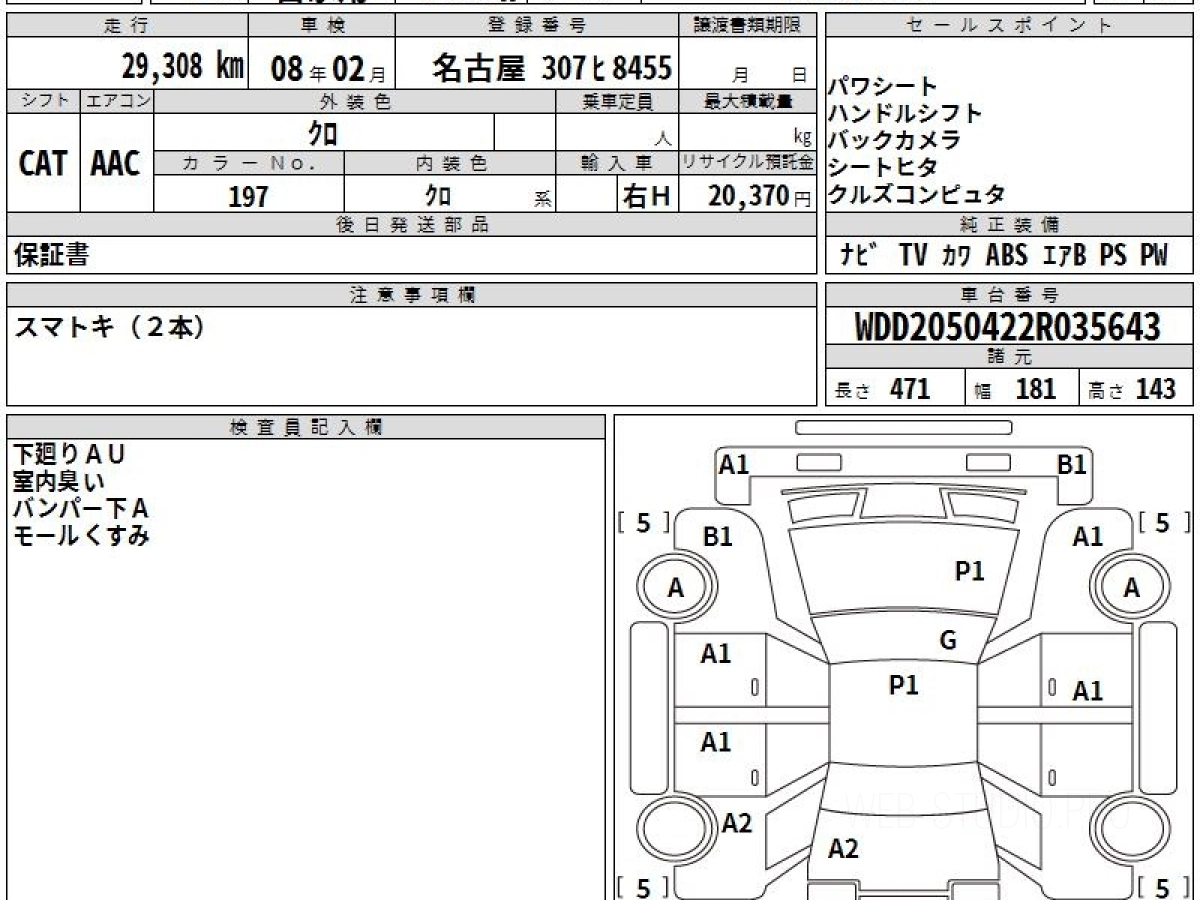
Task: Click the G mark on the windshield
Action: (947, 641)
